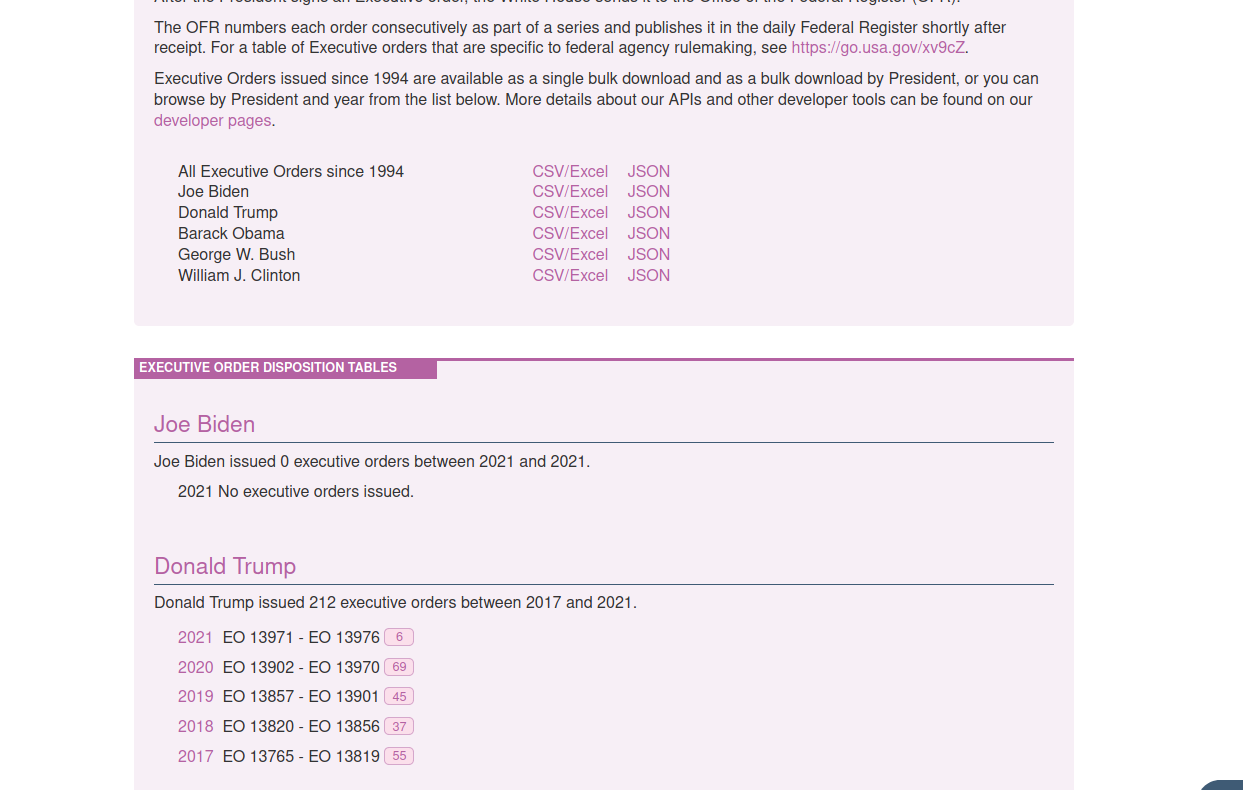The width and height of the screenshot is (1243, 790).
Task: Click 'EO 13971 - EO 13976' range text
Action: [x=301, y=638]
